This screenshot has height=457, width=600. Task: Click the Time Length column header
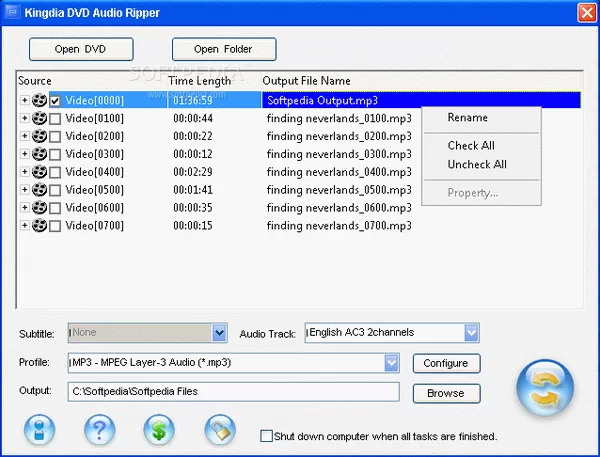200,81
